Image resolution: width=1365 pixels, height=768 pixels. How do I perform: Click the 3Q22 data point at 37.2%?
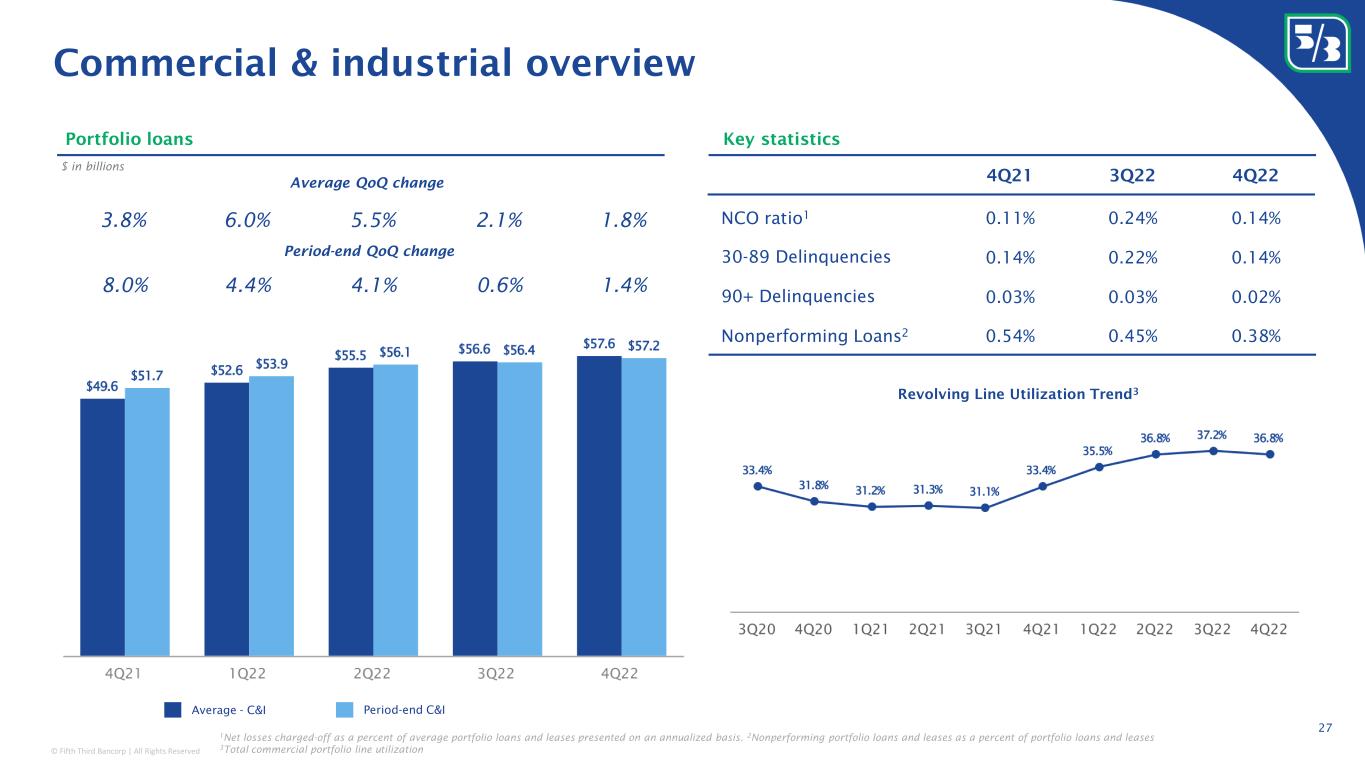click(x=1213, y=451)
